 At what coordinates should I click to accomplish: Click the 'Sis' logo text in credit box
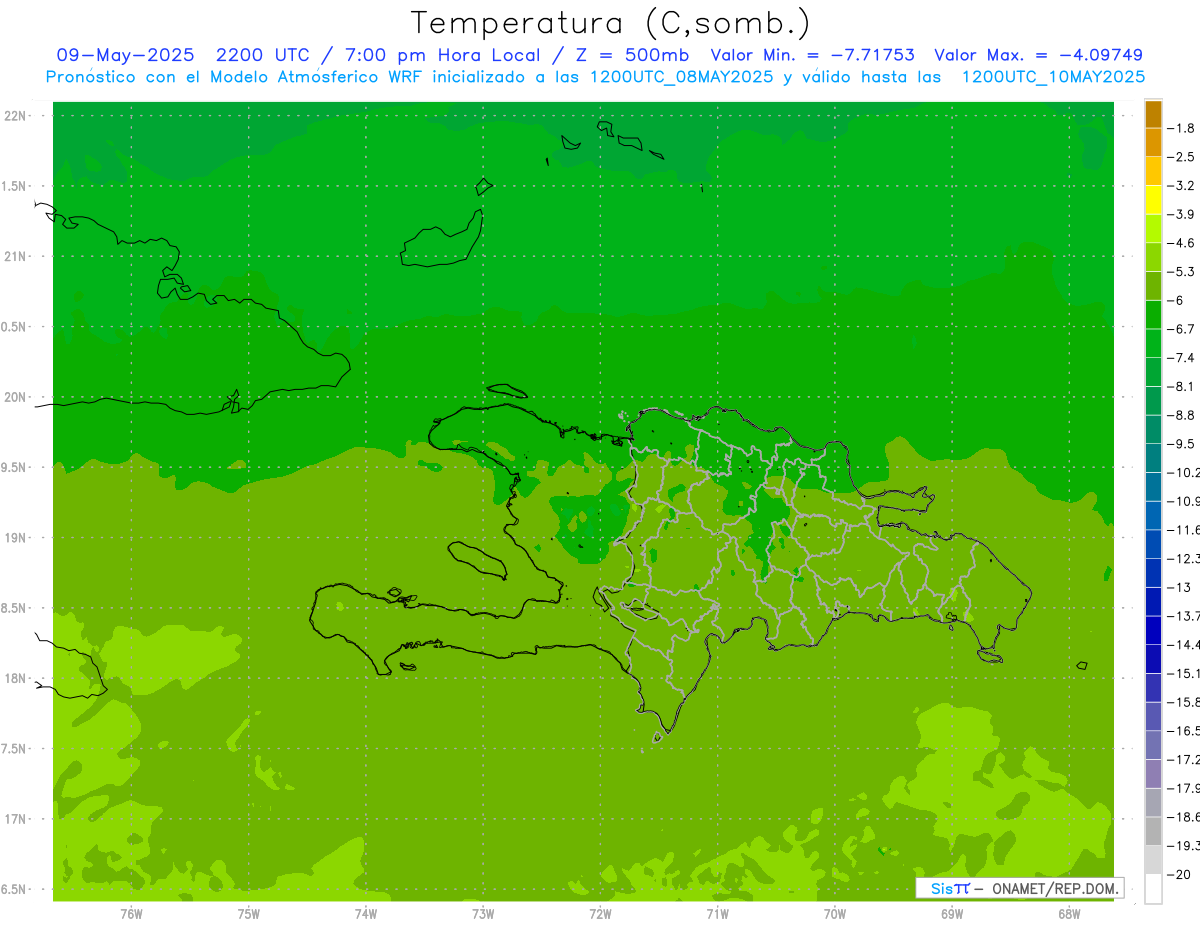click(x=942, y=888)
